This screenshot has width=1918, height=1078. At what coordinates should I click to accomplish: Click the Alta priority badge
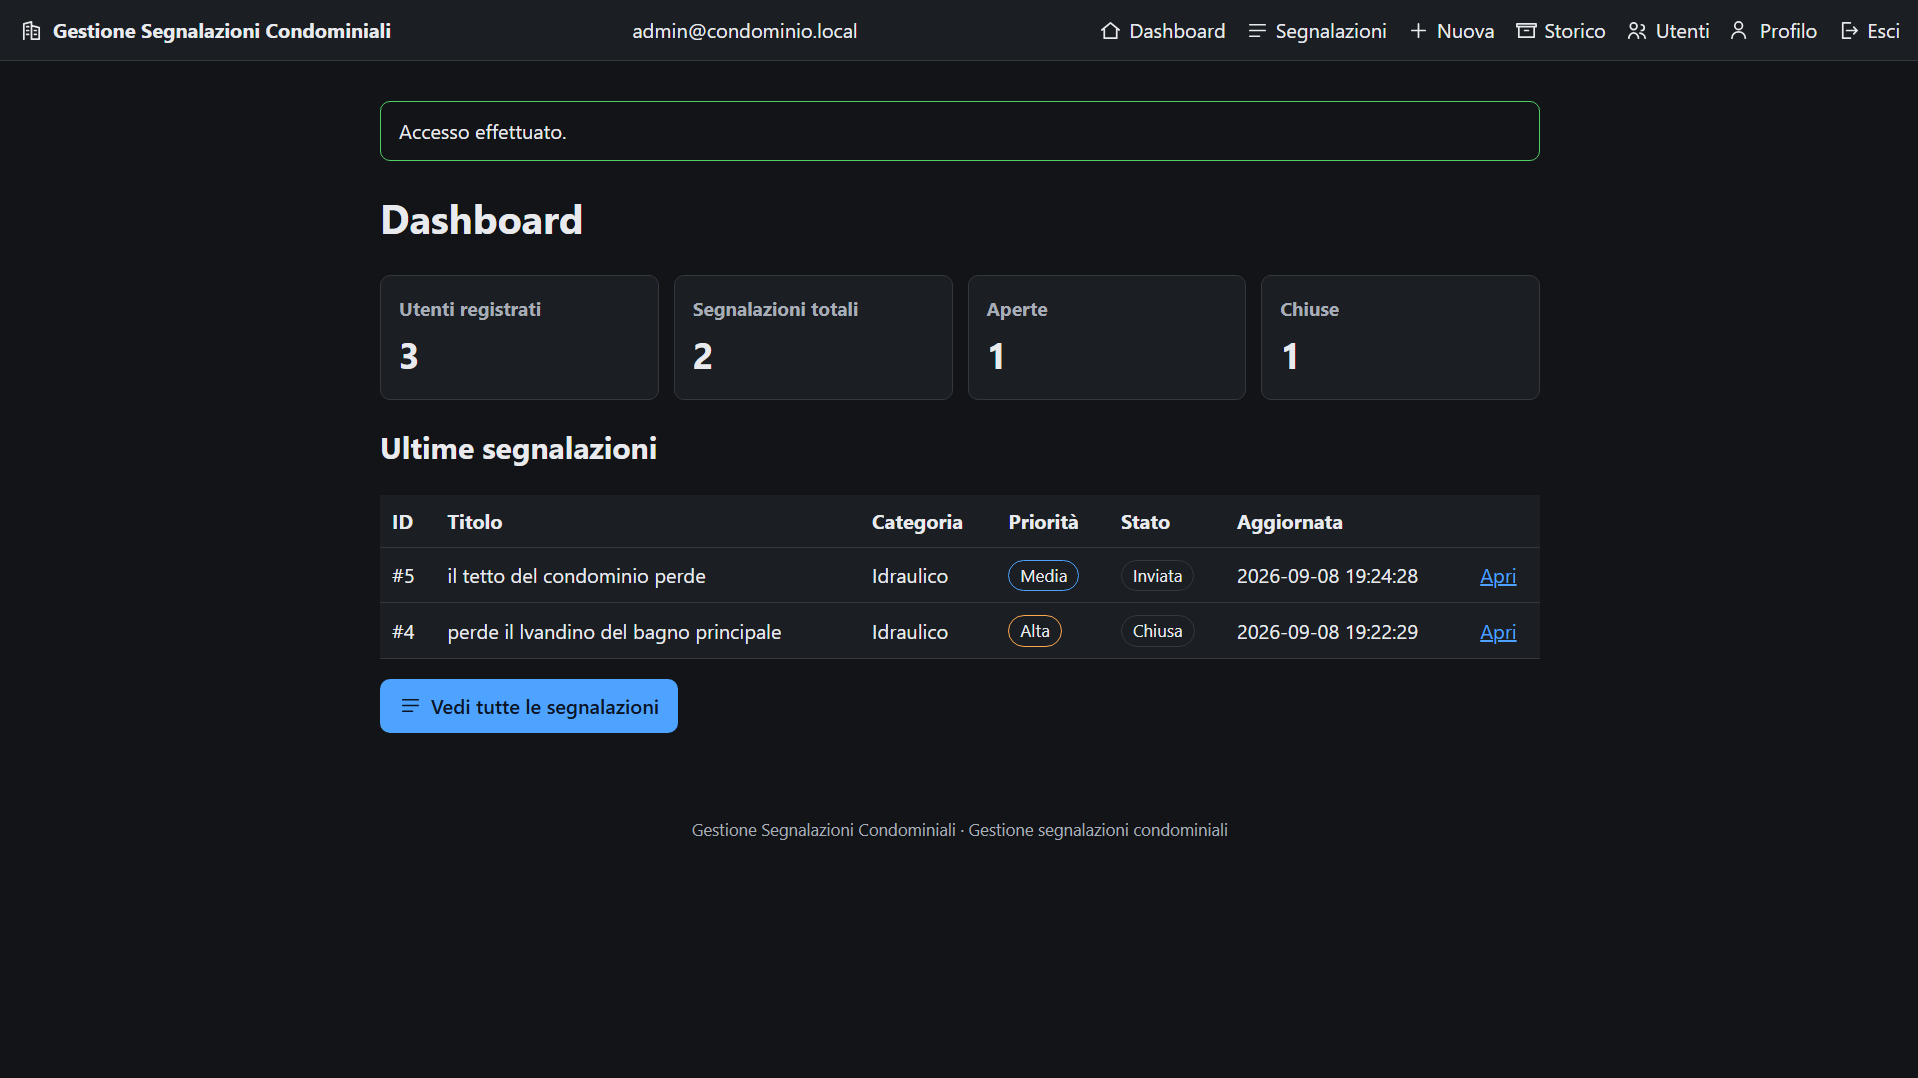(x=1035, y=631)
